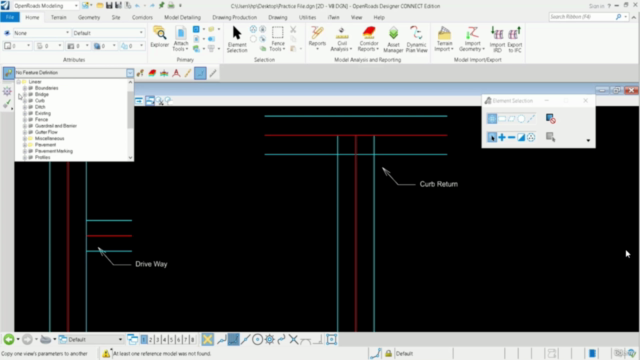640x360 pixels.
Task: Open the 'None' element template dropdown
Action: 42,33
